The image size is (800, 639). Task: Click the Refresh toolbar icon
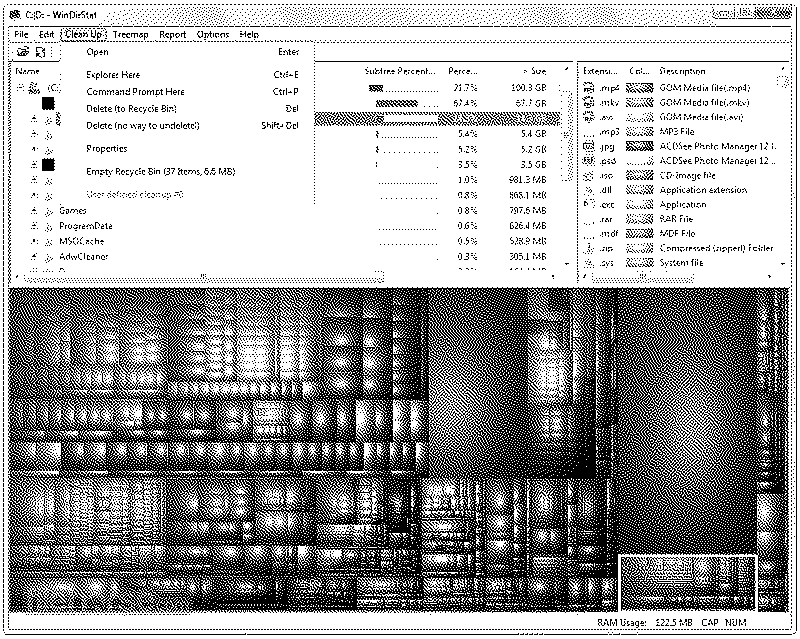tap(41, 52)
